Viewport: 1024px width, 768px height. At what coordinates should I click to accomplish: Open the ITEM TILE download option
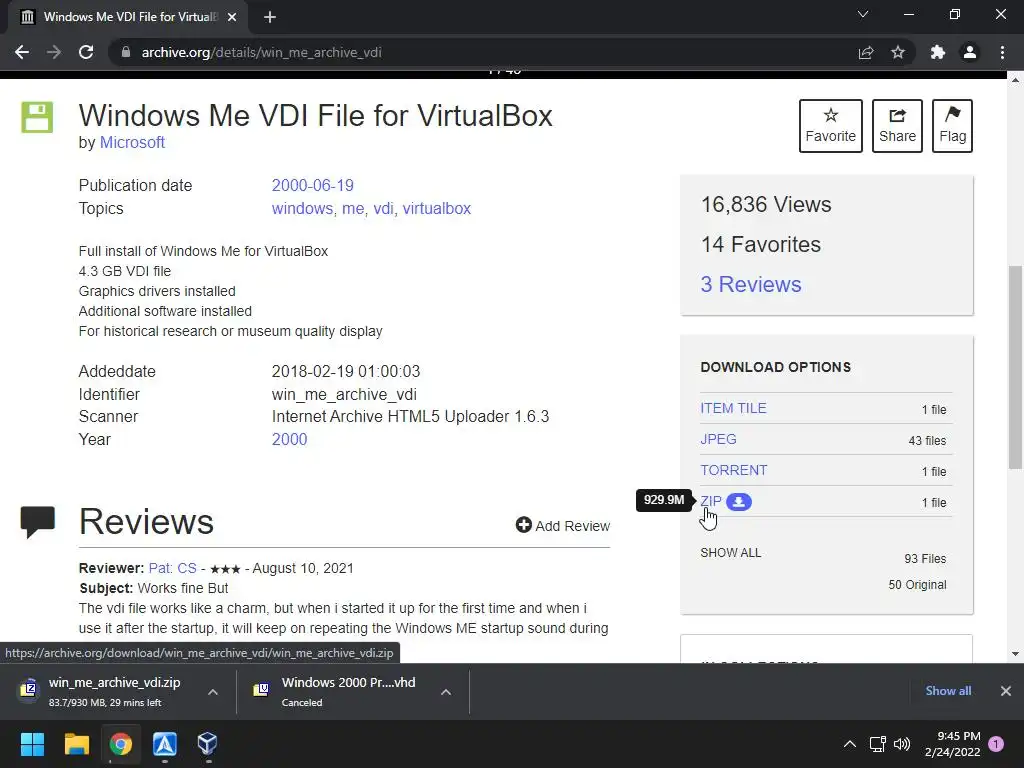tap(733, 408)
